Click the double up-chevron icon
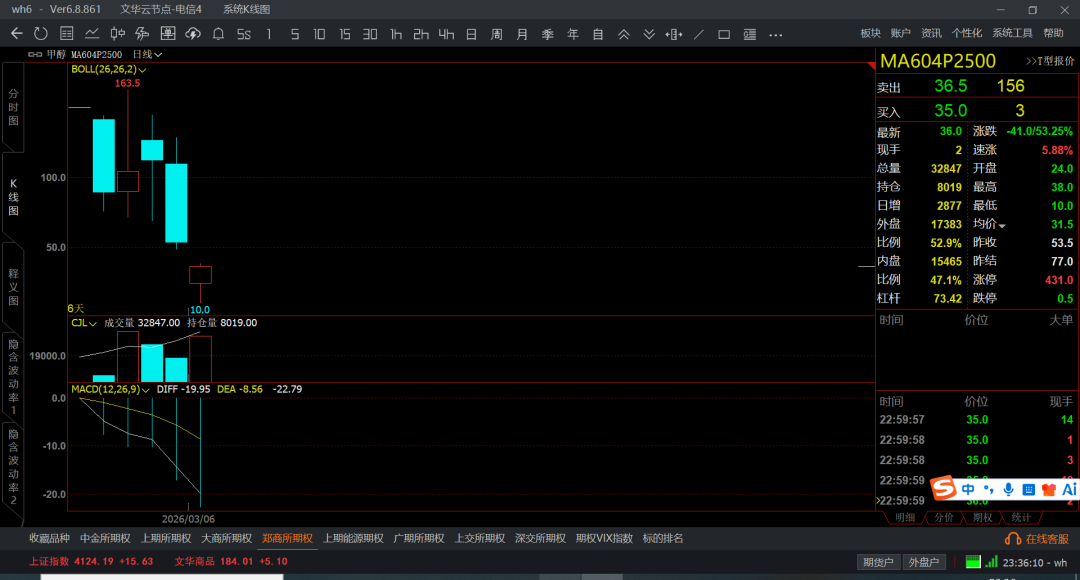1080x580 pixels. pos(623,34)
